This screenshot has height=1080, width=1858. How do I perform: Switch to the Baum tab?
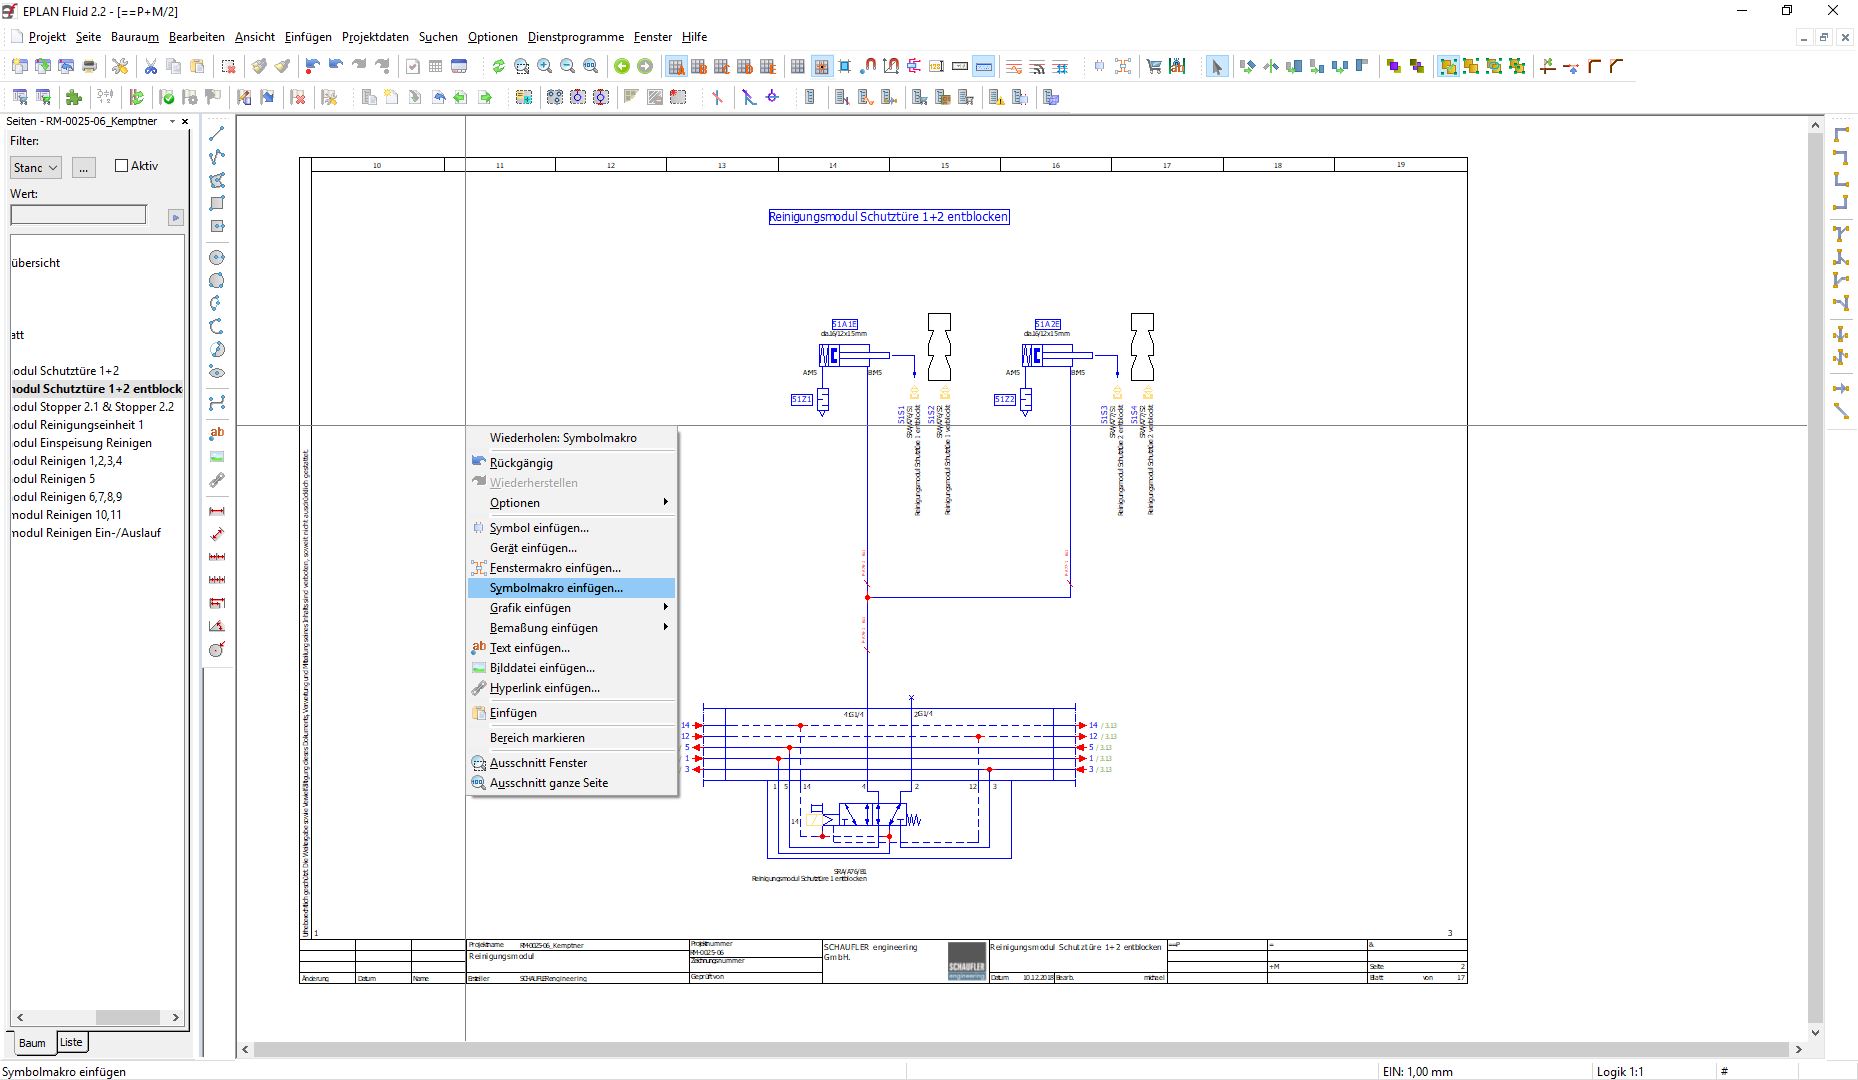[x=32, y=1043]
